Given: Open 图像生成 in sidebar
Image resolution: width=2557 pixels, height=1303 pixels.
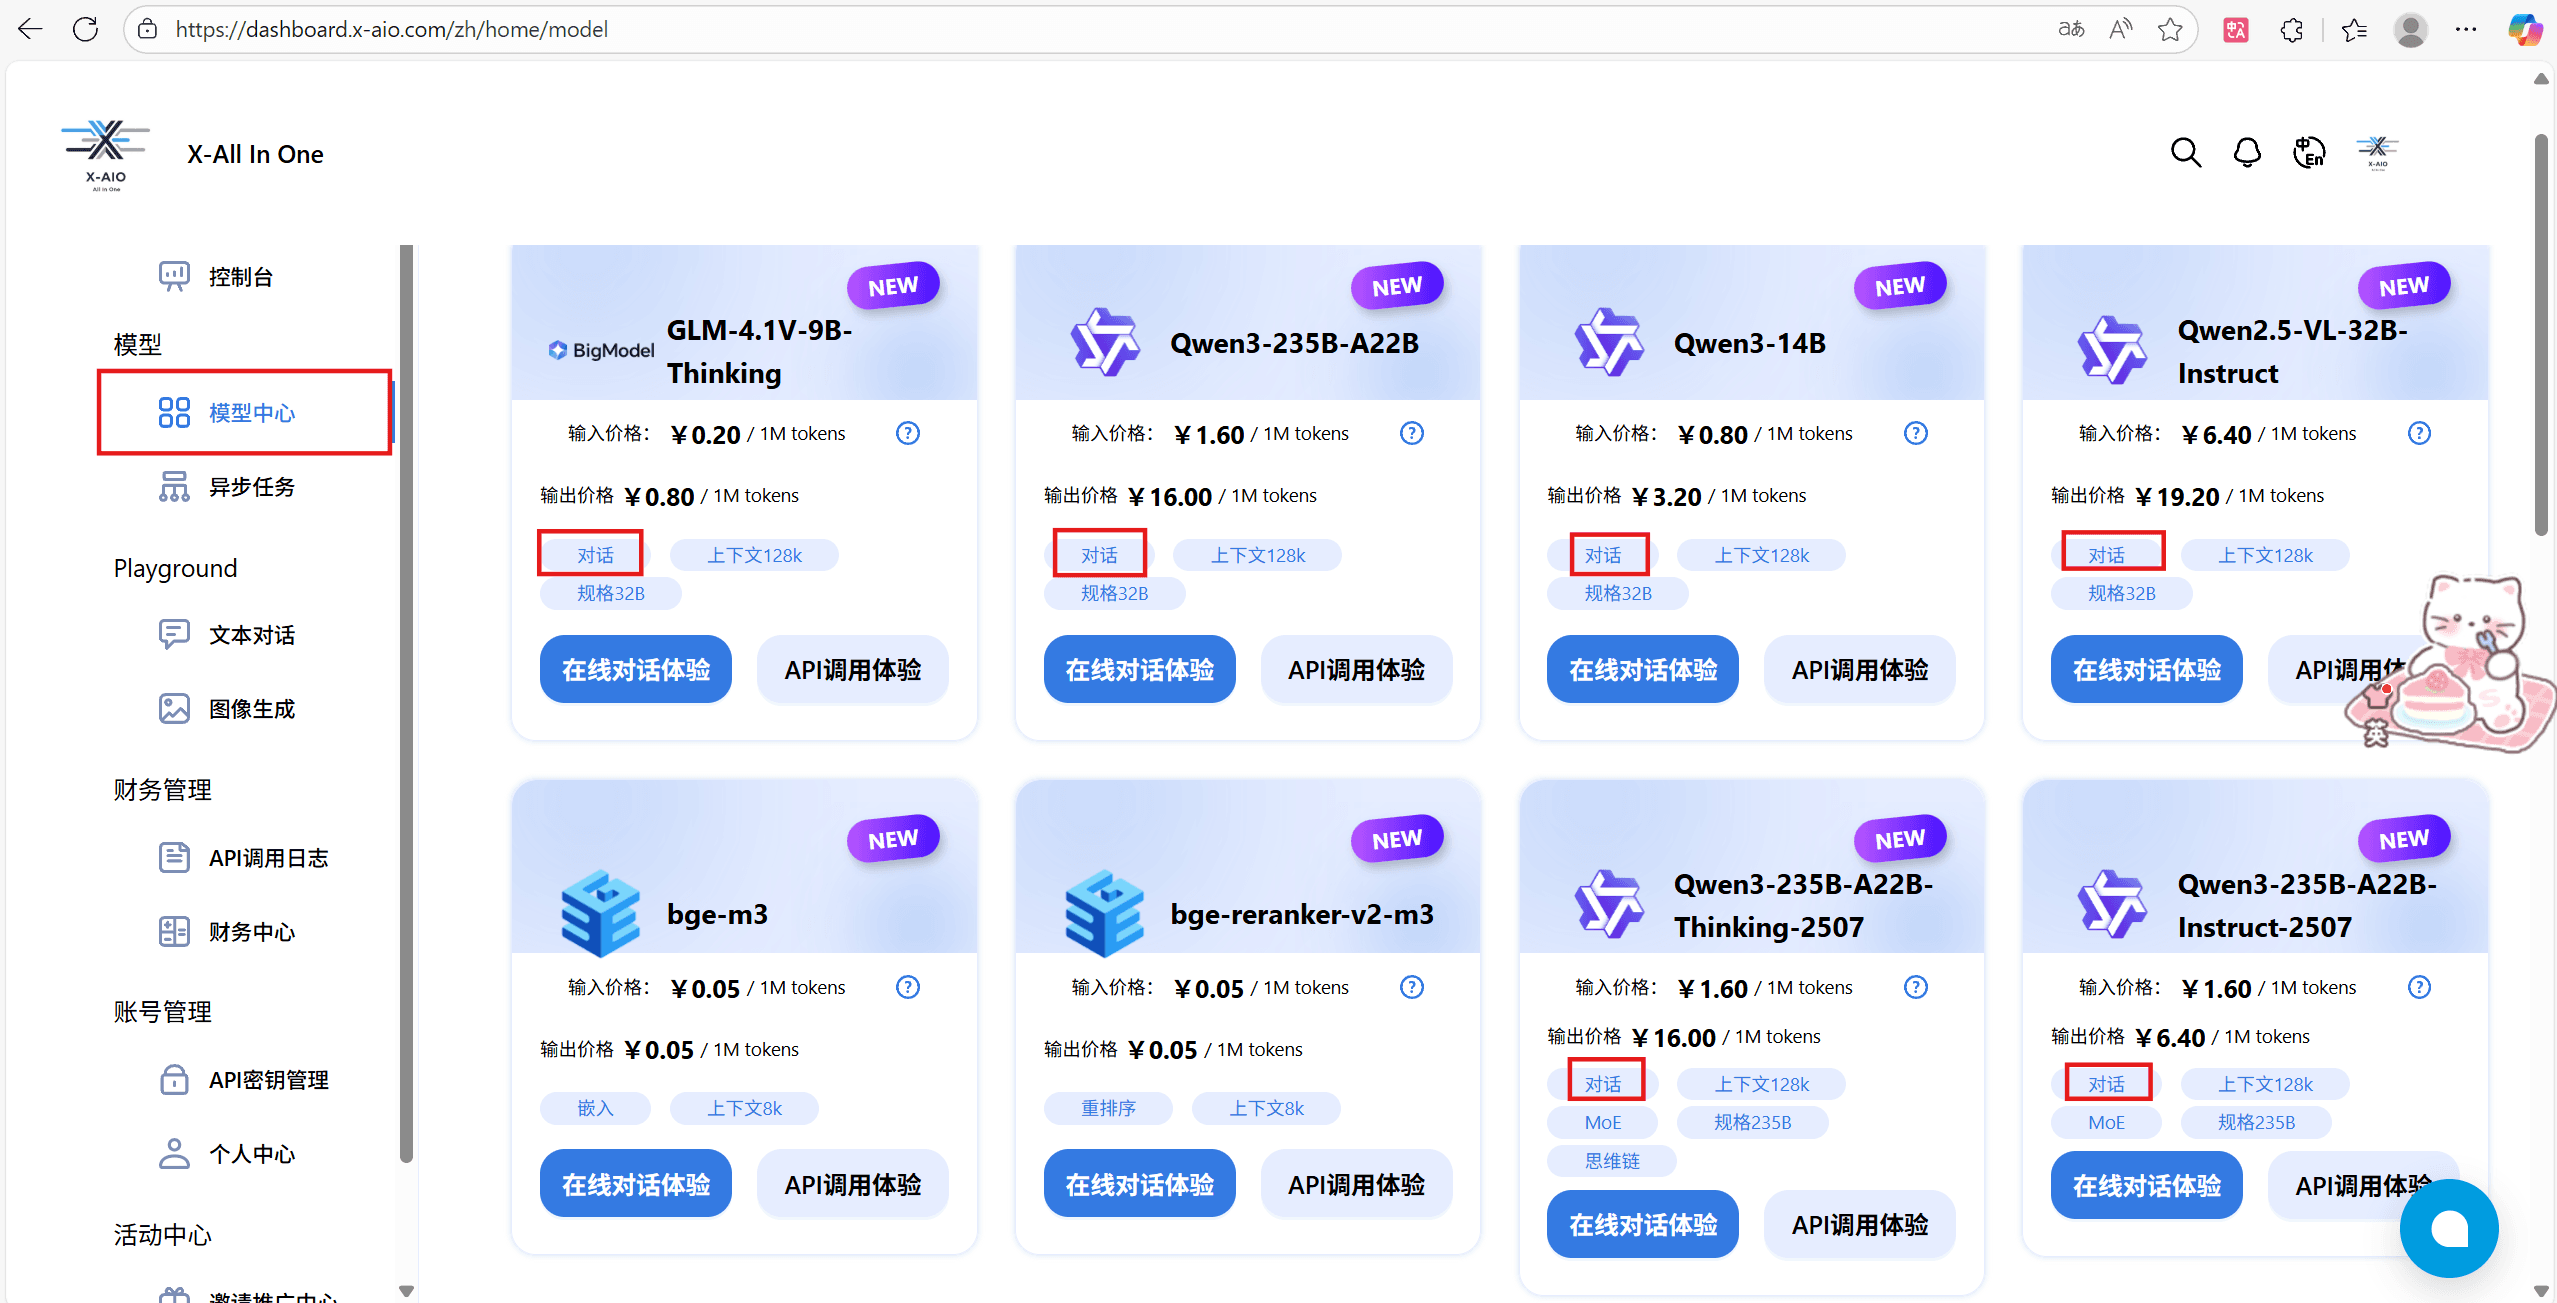Looking at the screenshot, I should pyautogui.click(x=251, y=709).
